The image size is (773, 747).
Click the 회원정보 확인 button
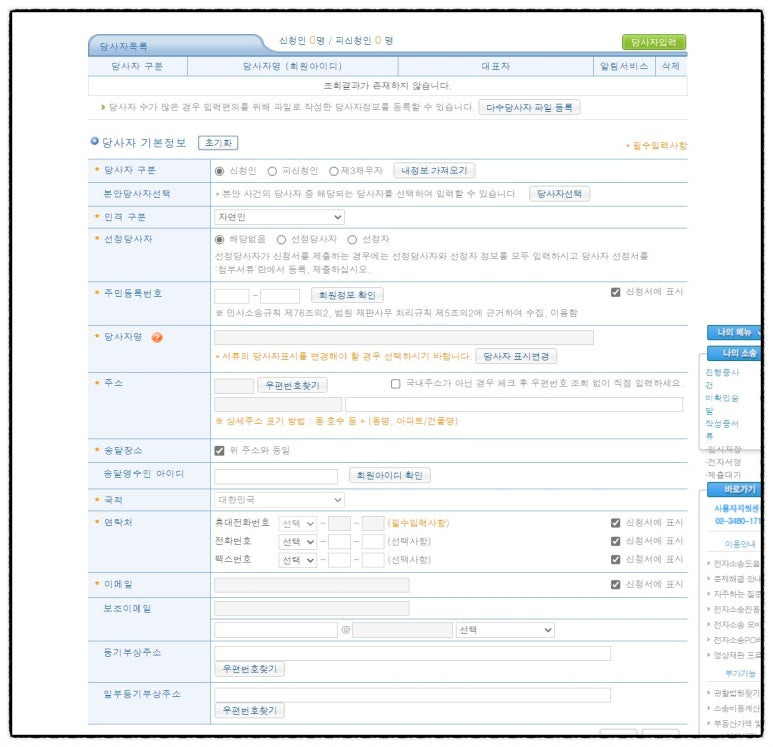[x=347, y=295]
